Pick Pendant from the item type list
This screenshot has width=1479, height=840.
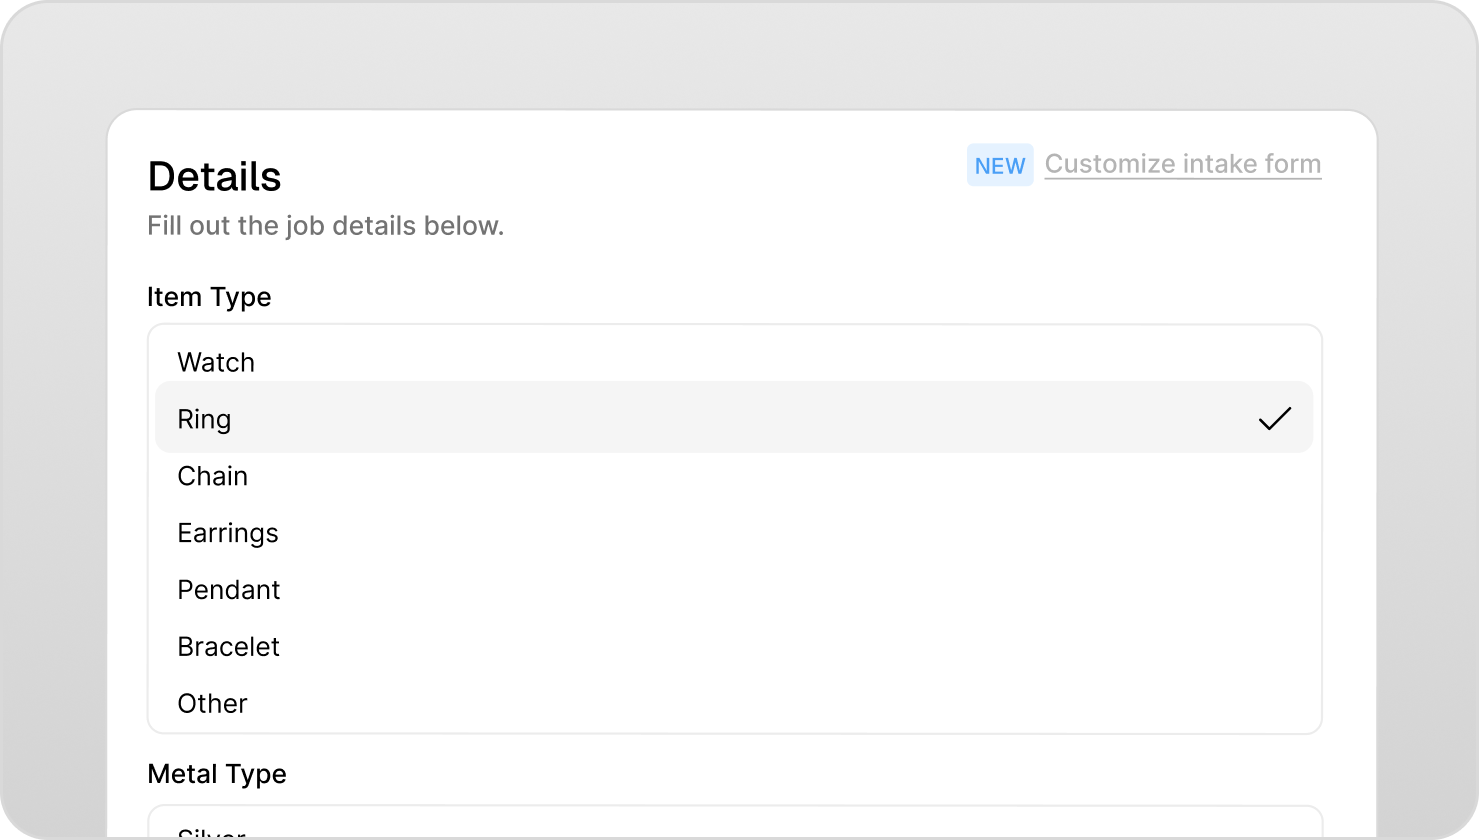229,590
